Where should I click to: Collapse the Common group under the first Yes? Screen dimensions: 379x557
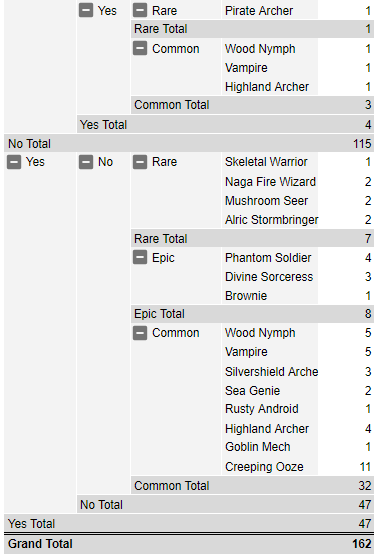140,48
